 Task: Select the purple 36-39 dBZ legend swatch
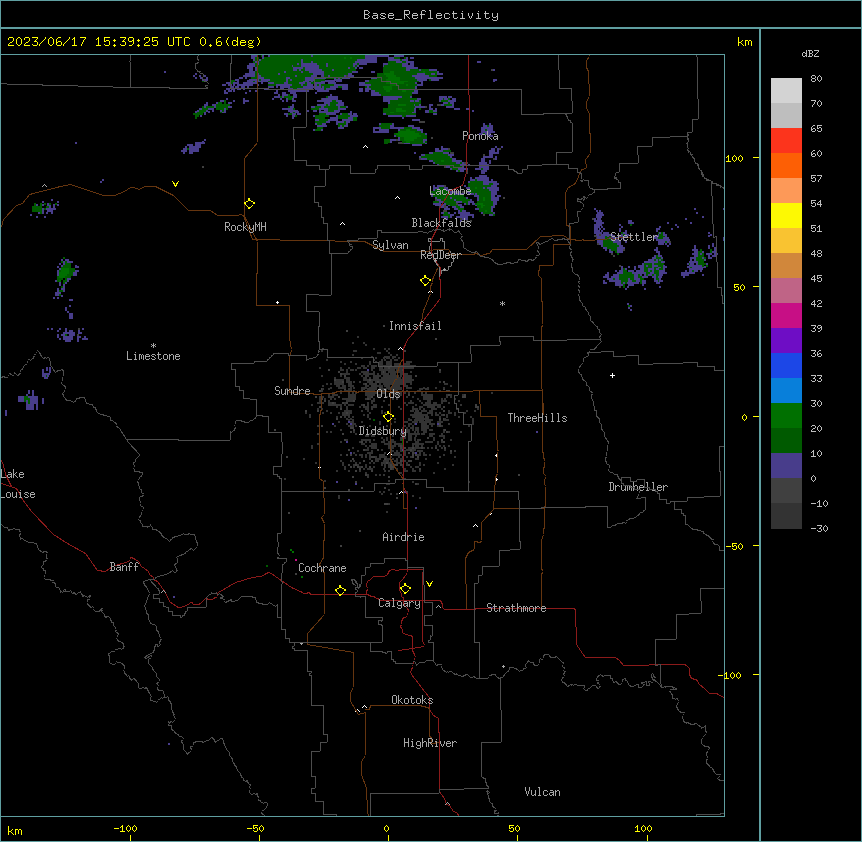(786, 341)
